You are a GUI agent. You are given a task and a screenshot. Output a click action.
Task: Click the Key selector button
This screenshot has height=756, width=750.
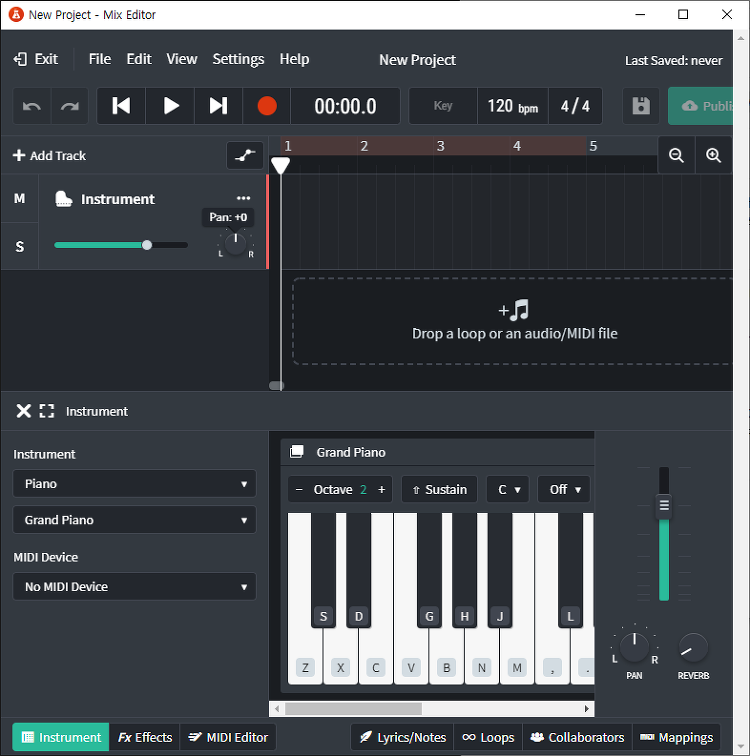pyautogui.click(x=443, y=106)
